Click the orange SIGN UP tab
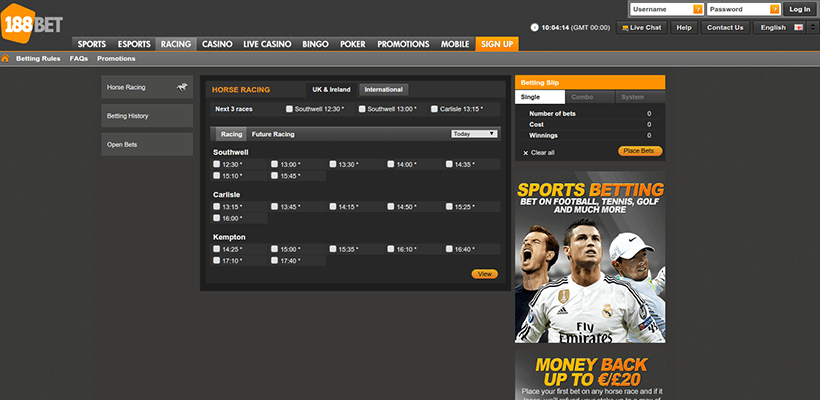 pos(497,44)
